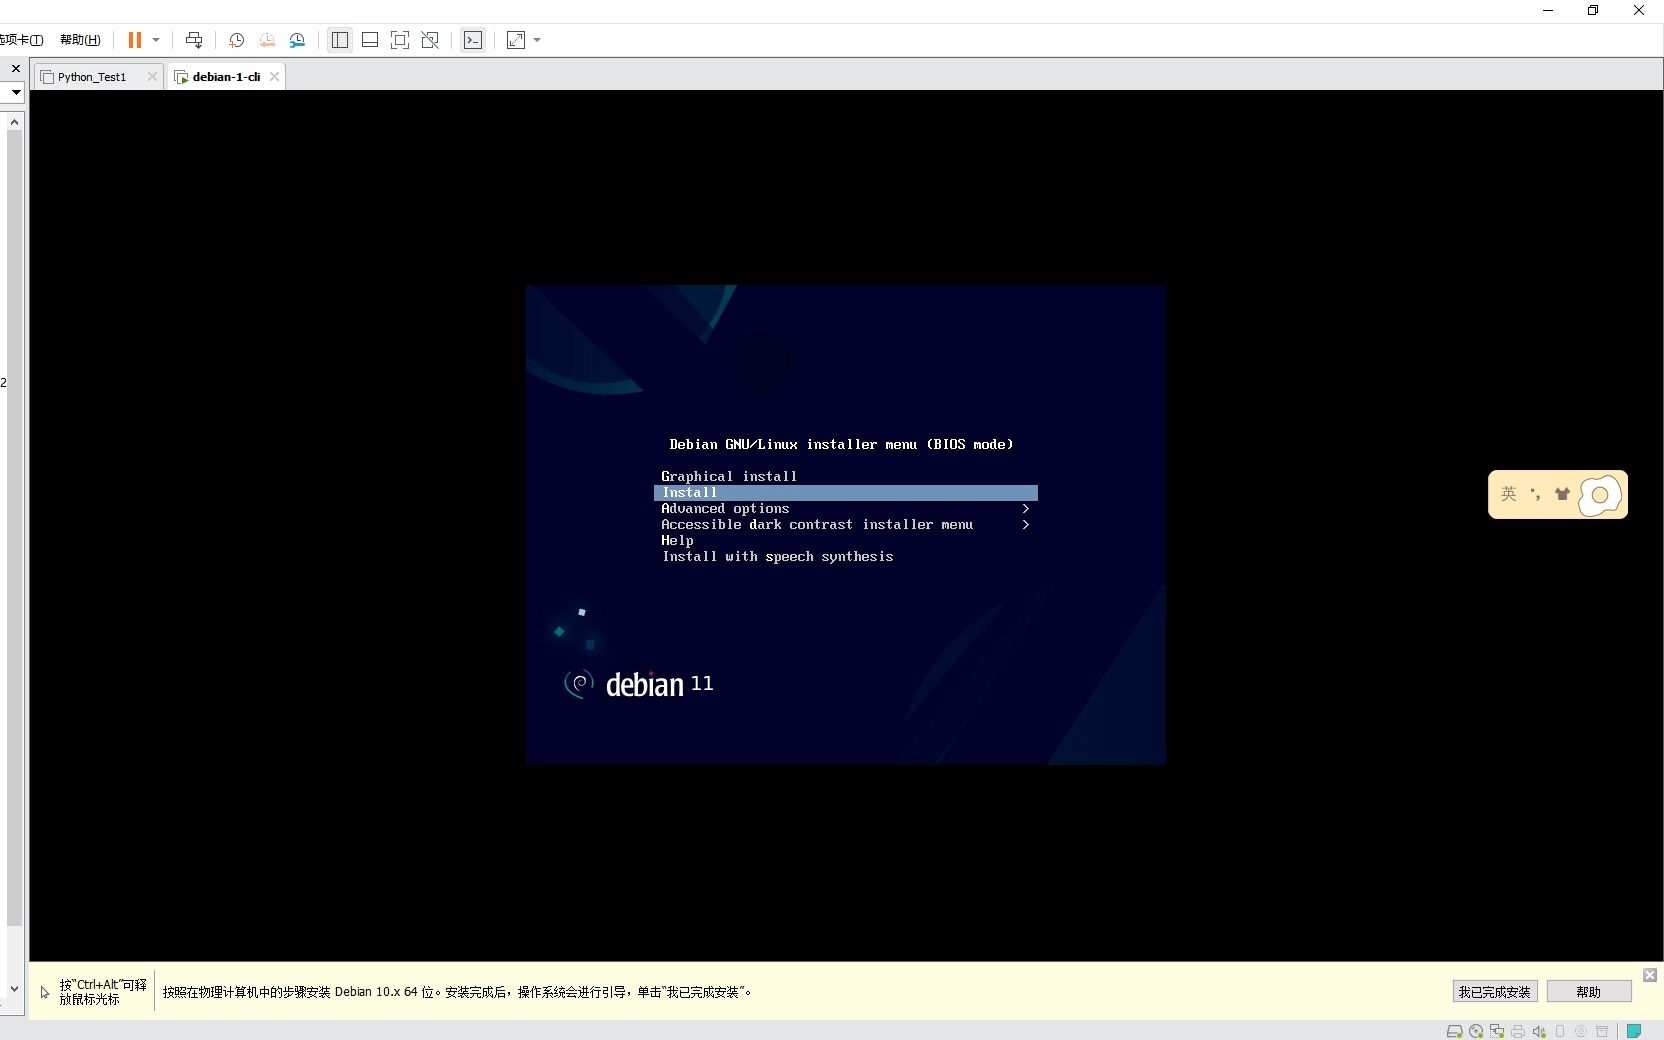Click the CD/DVD drive status icon

(1476, 1031)
